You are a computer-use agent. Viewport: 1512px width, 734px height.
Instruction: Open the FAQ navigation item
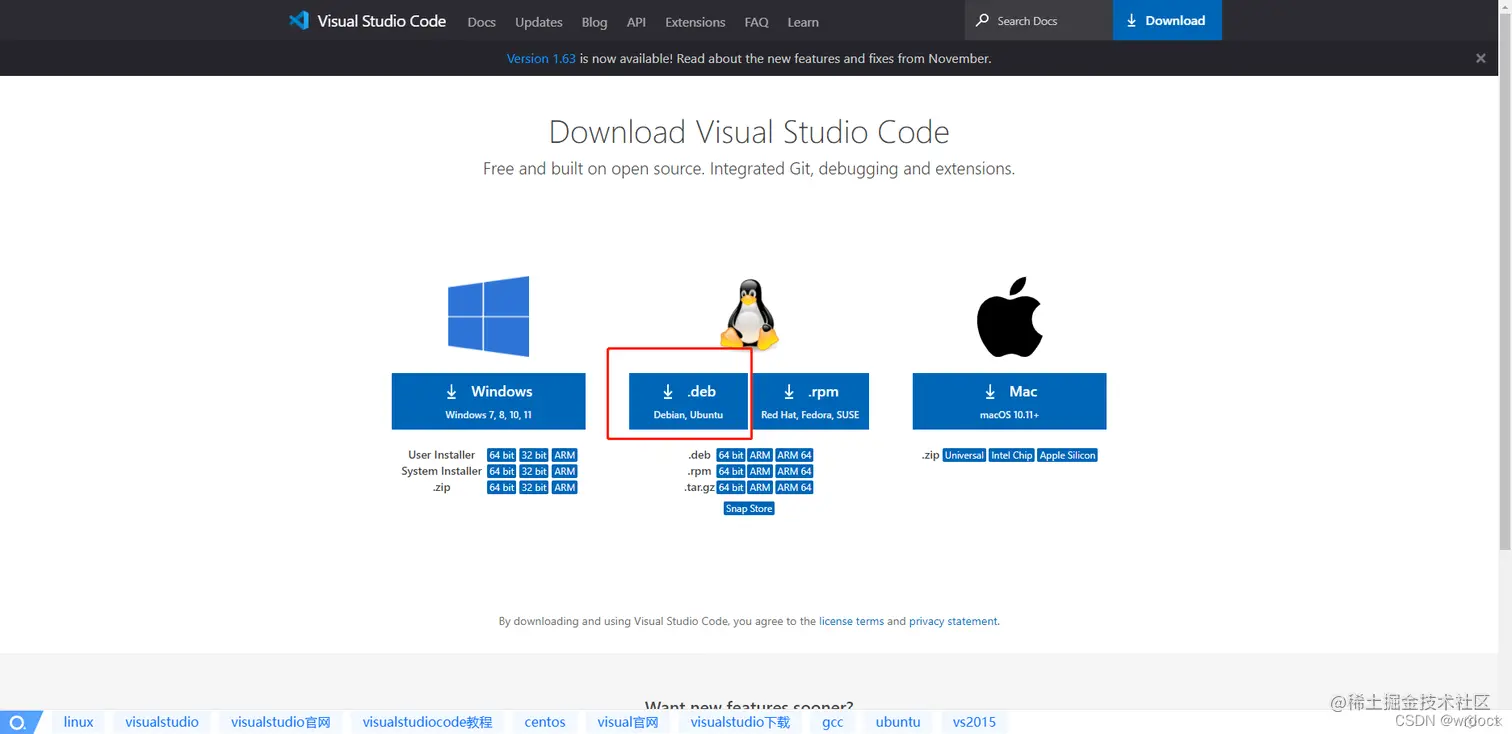pyautogui.click(x=756, y=22)
